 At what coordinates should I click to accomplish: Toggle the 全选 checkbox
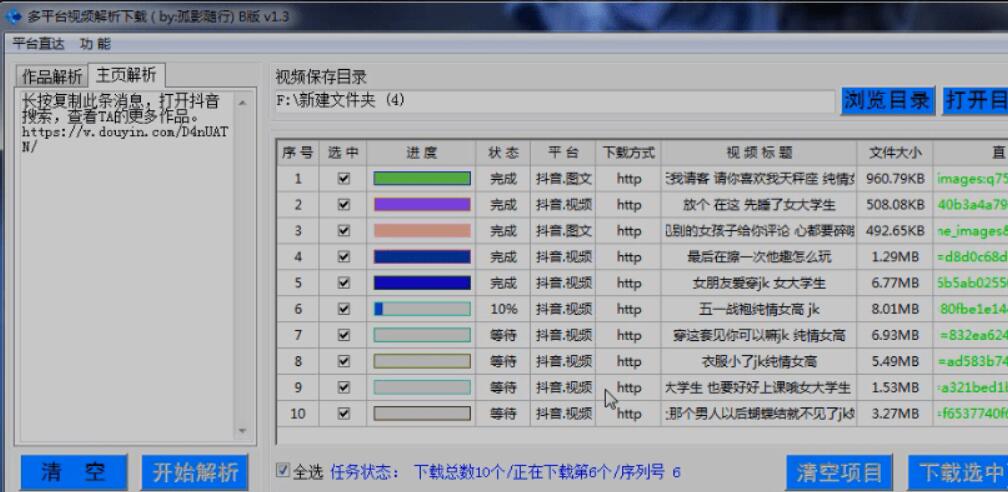[x=283, y=471]
